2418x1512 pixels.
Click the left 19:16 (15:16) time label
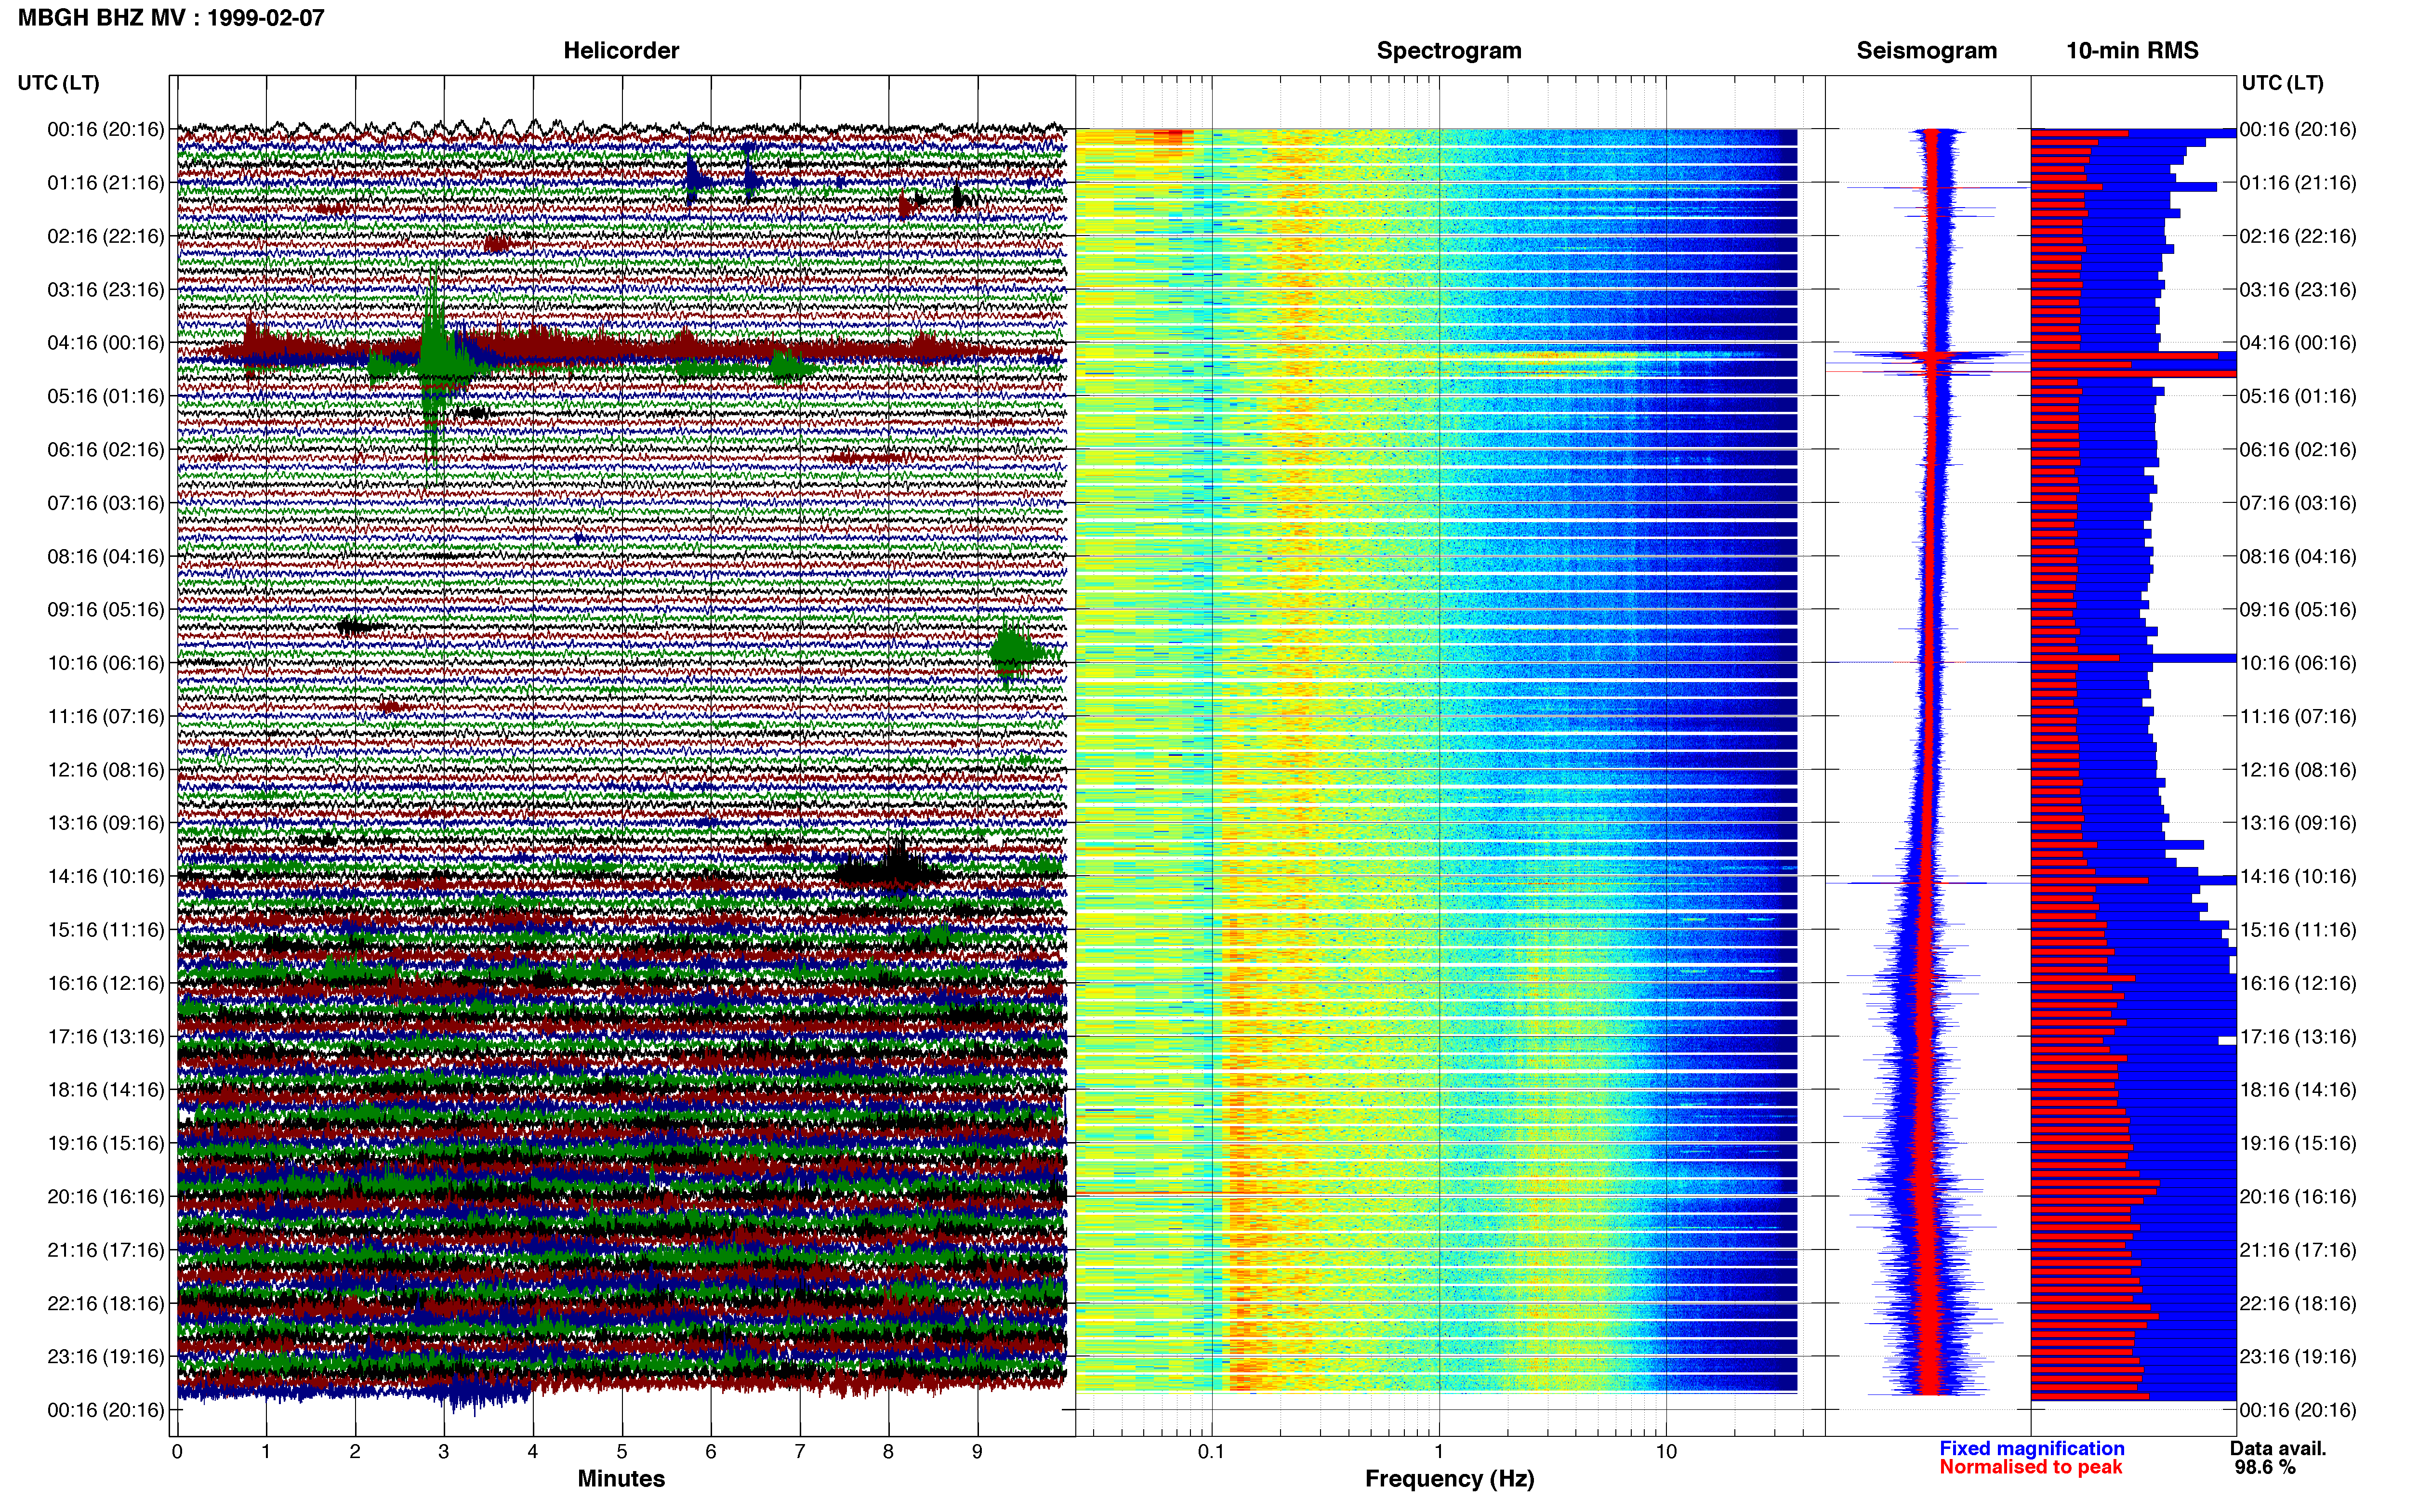tap(106, 1143)
